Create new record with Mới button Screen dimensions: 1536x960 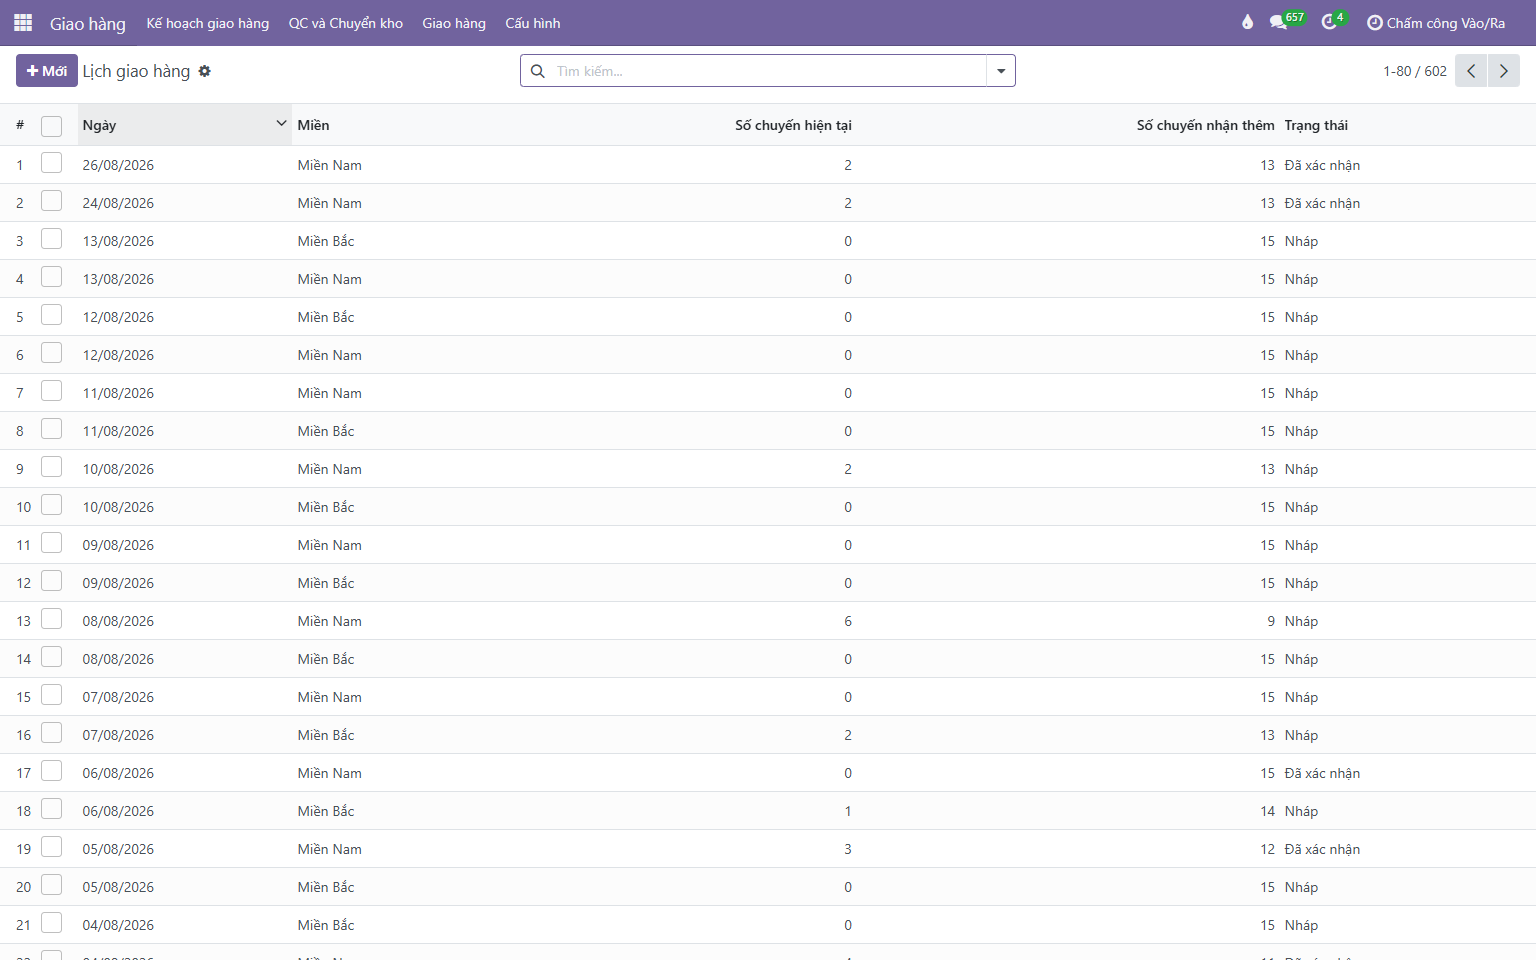(x=47, y=71)
